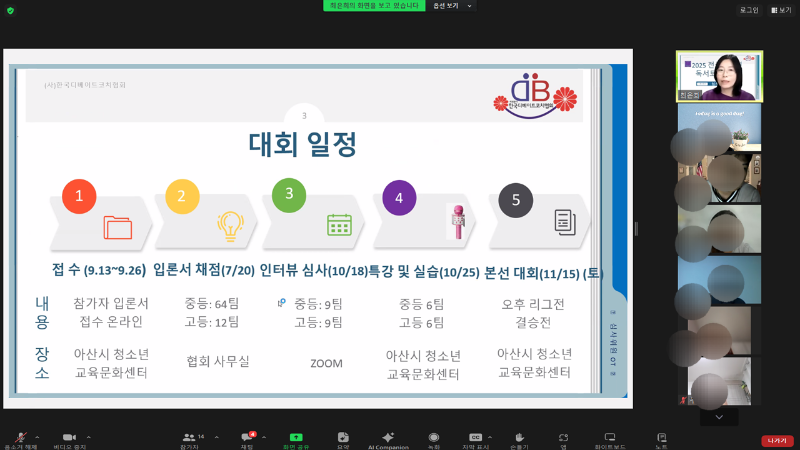
Task: Click the Login button at top right
Action: click(x=748, y=10)
